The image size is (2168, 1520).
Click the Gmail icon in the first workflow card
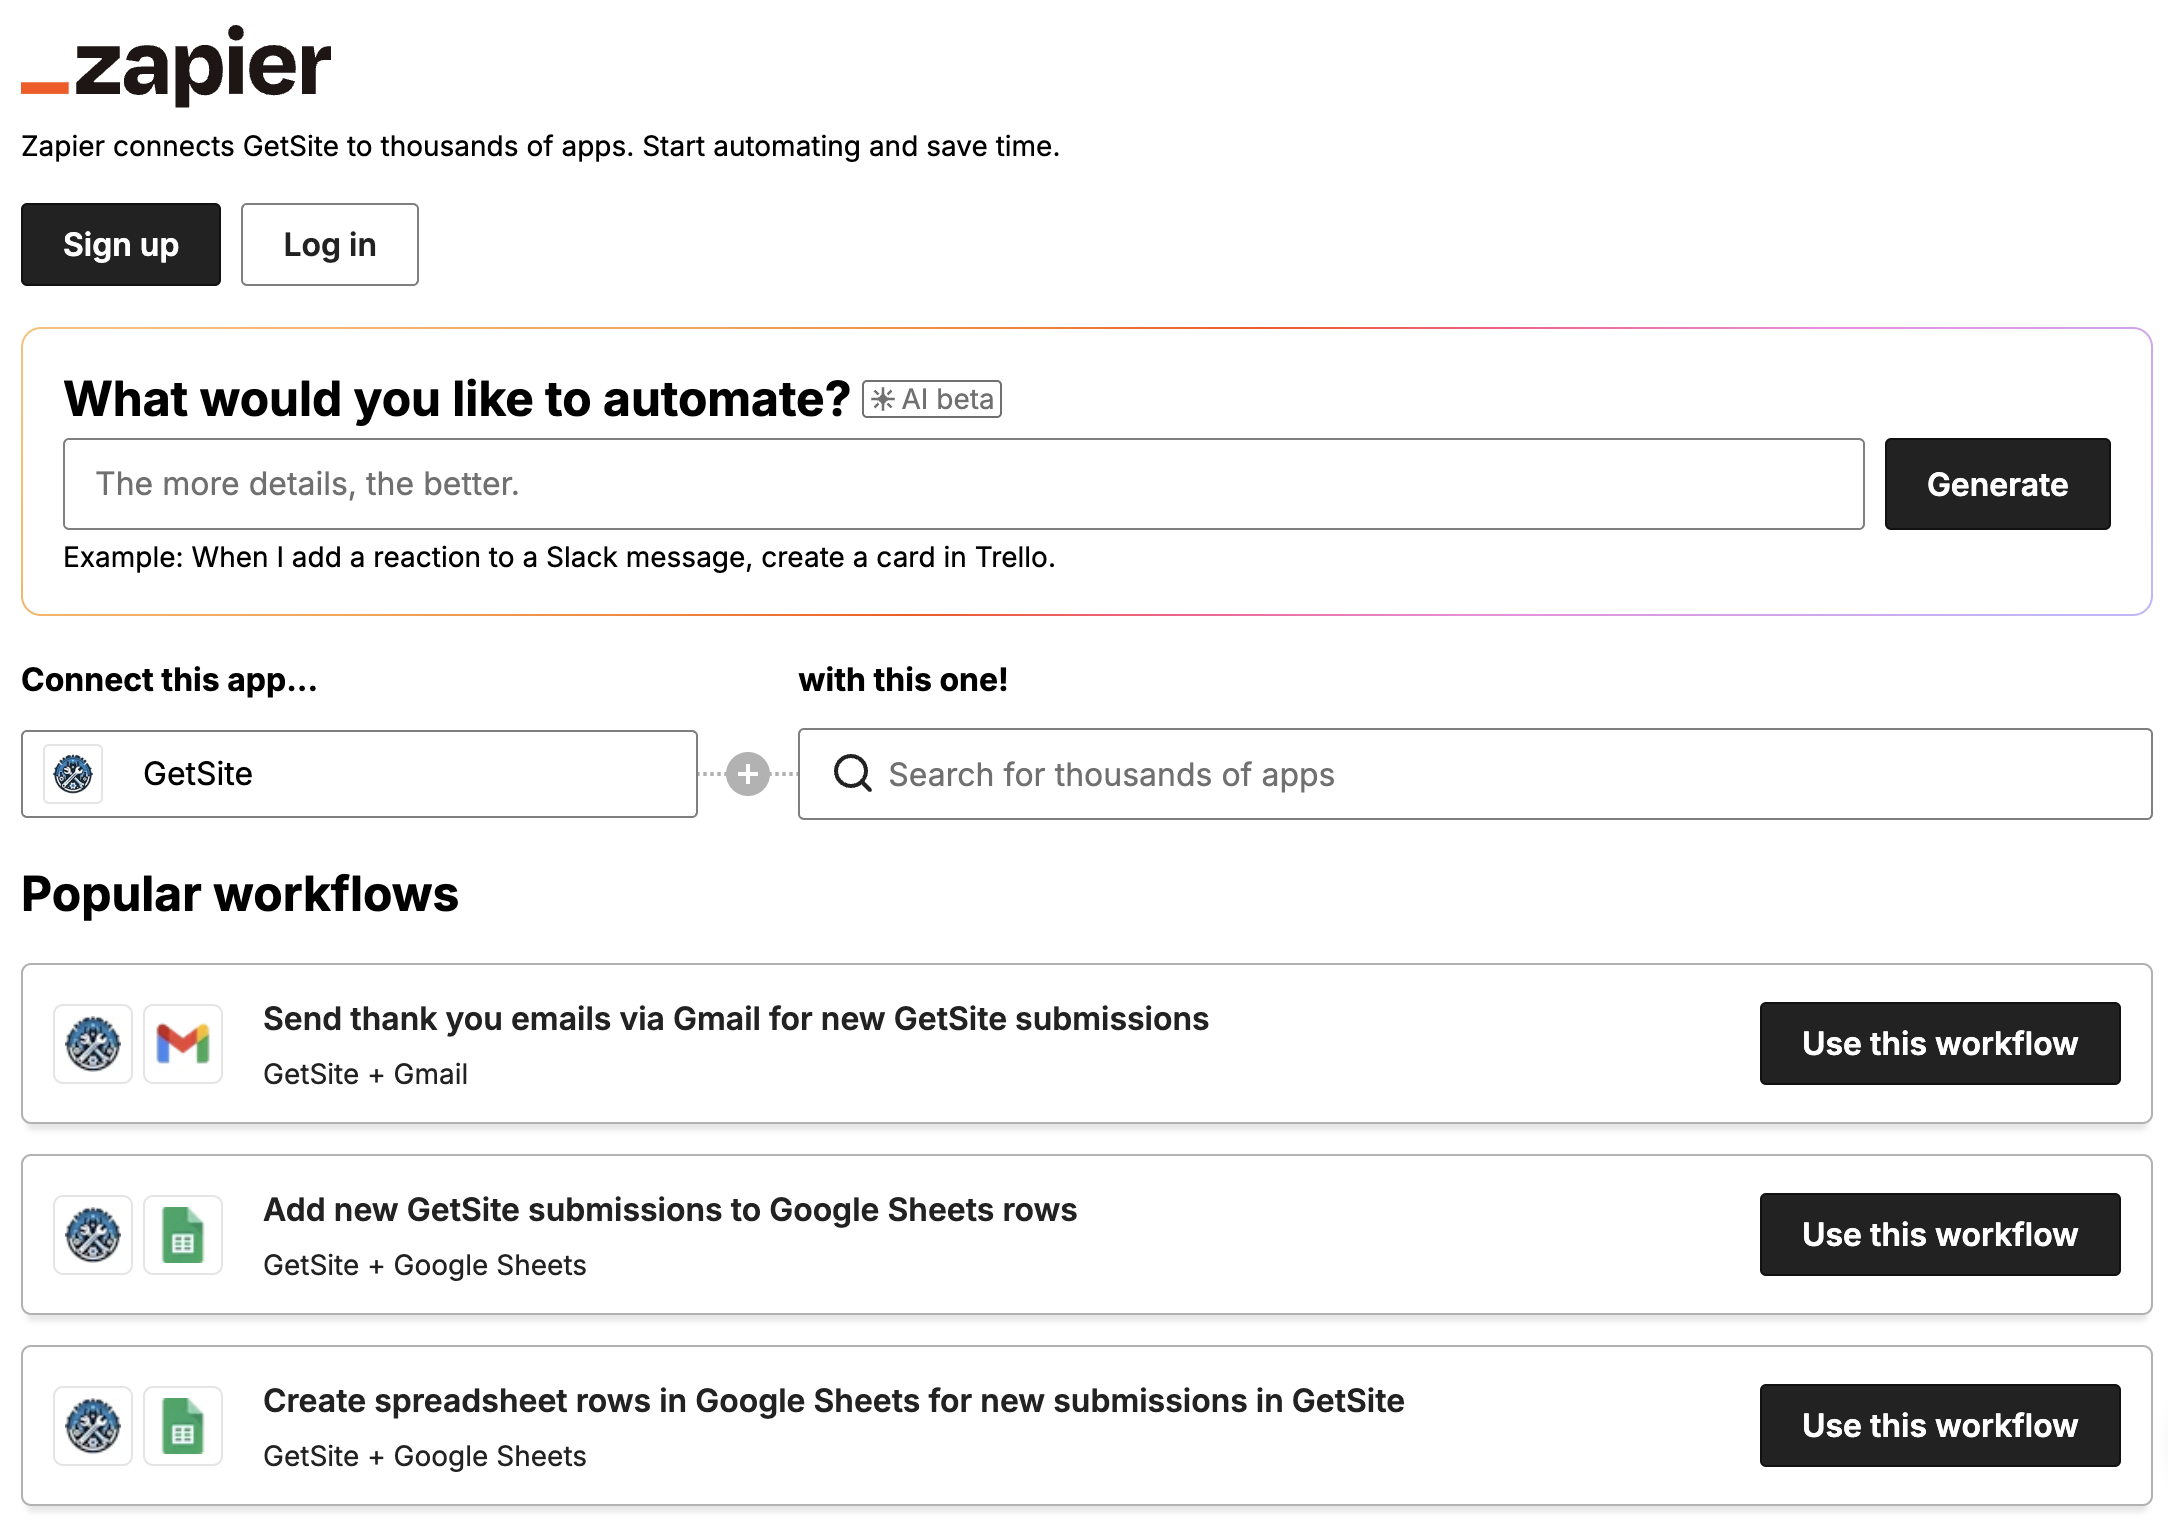(x=184, y=1043)
